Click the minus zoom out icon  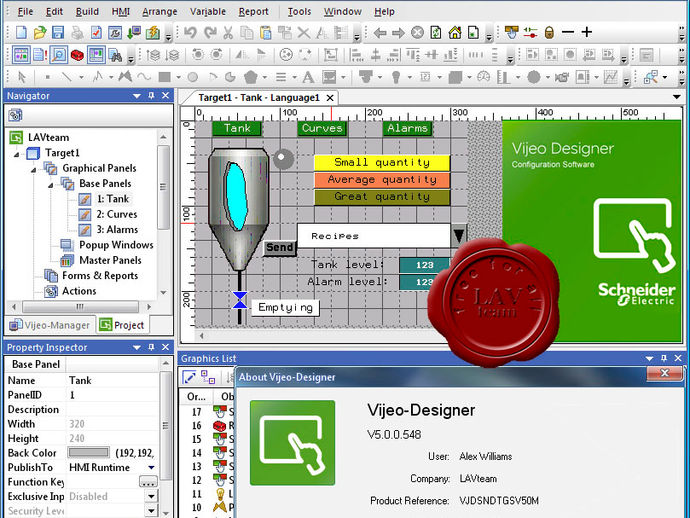click(x=568, y=32)
